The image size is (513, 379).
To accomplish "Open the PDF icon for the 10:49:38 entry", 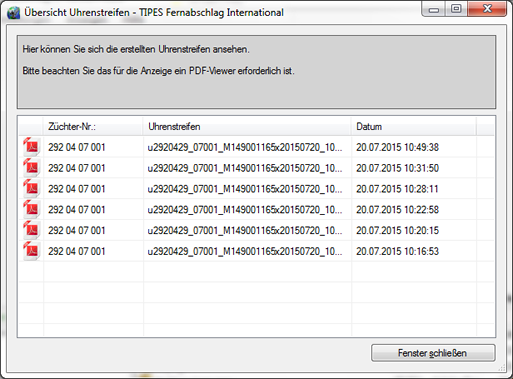I will click(x=32, y=147).
